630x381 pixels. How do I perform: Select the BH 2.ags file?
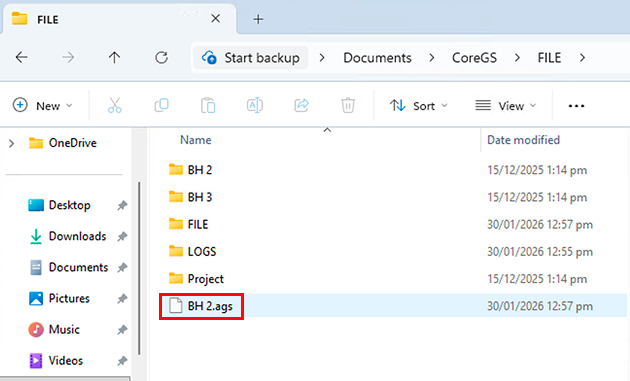201,306
